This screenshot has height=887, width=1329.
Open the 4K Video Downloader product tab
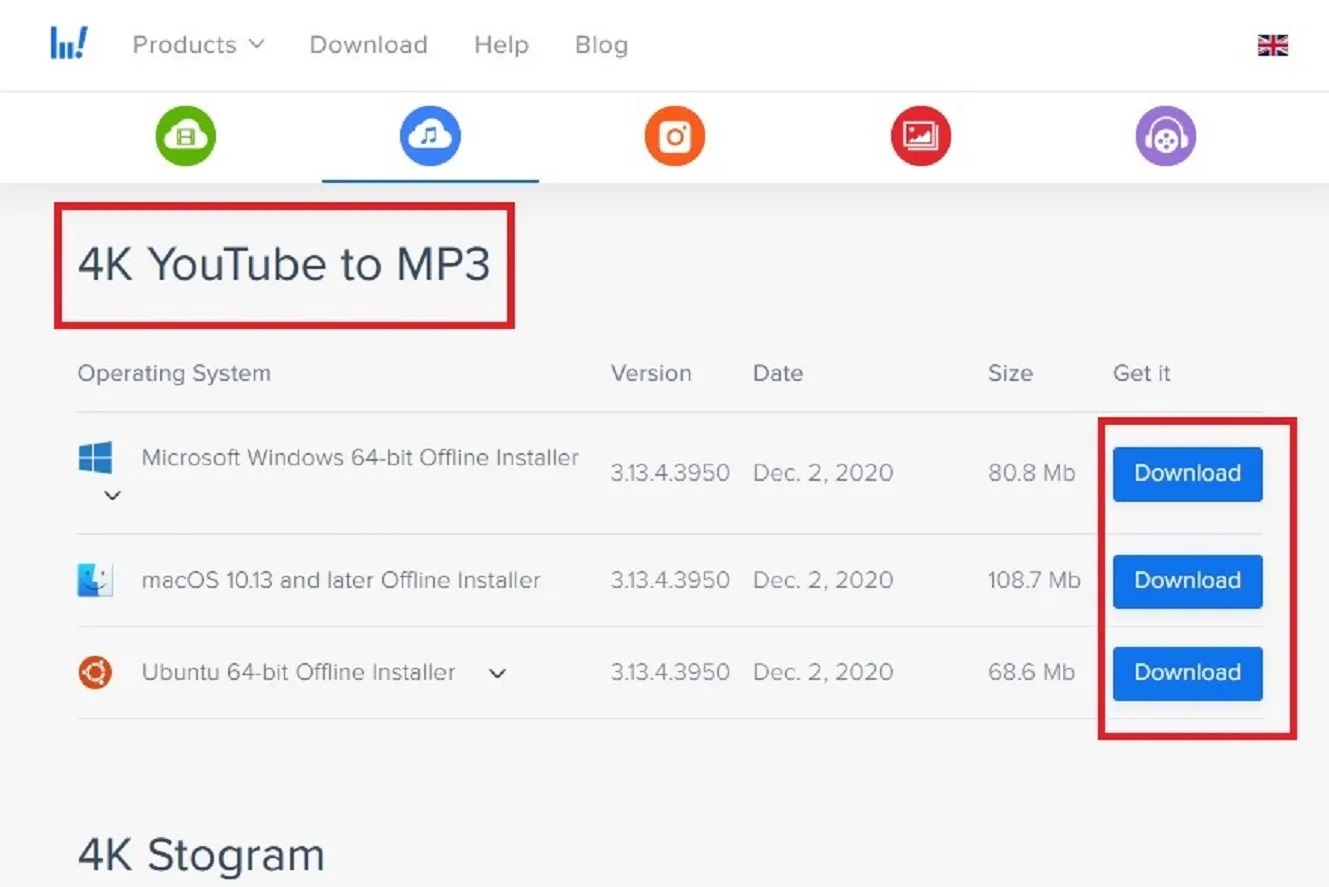click(185, 136)
